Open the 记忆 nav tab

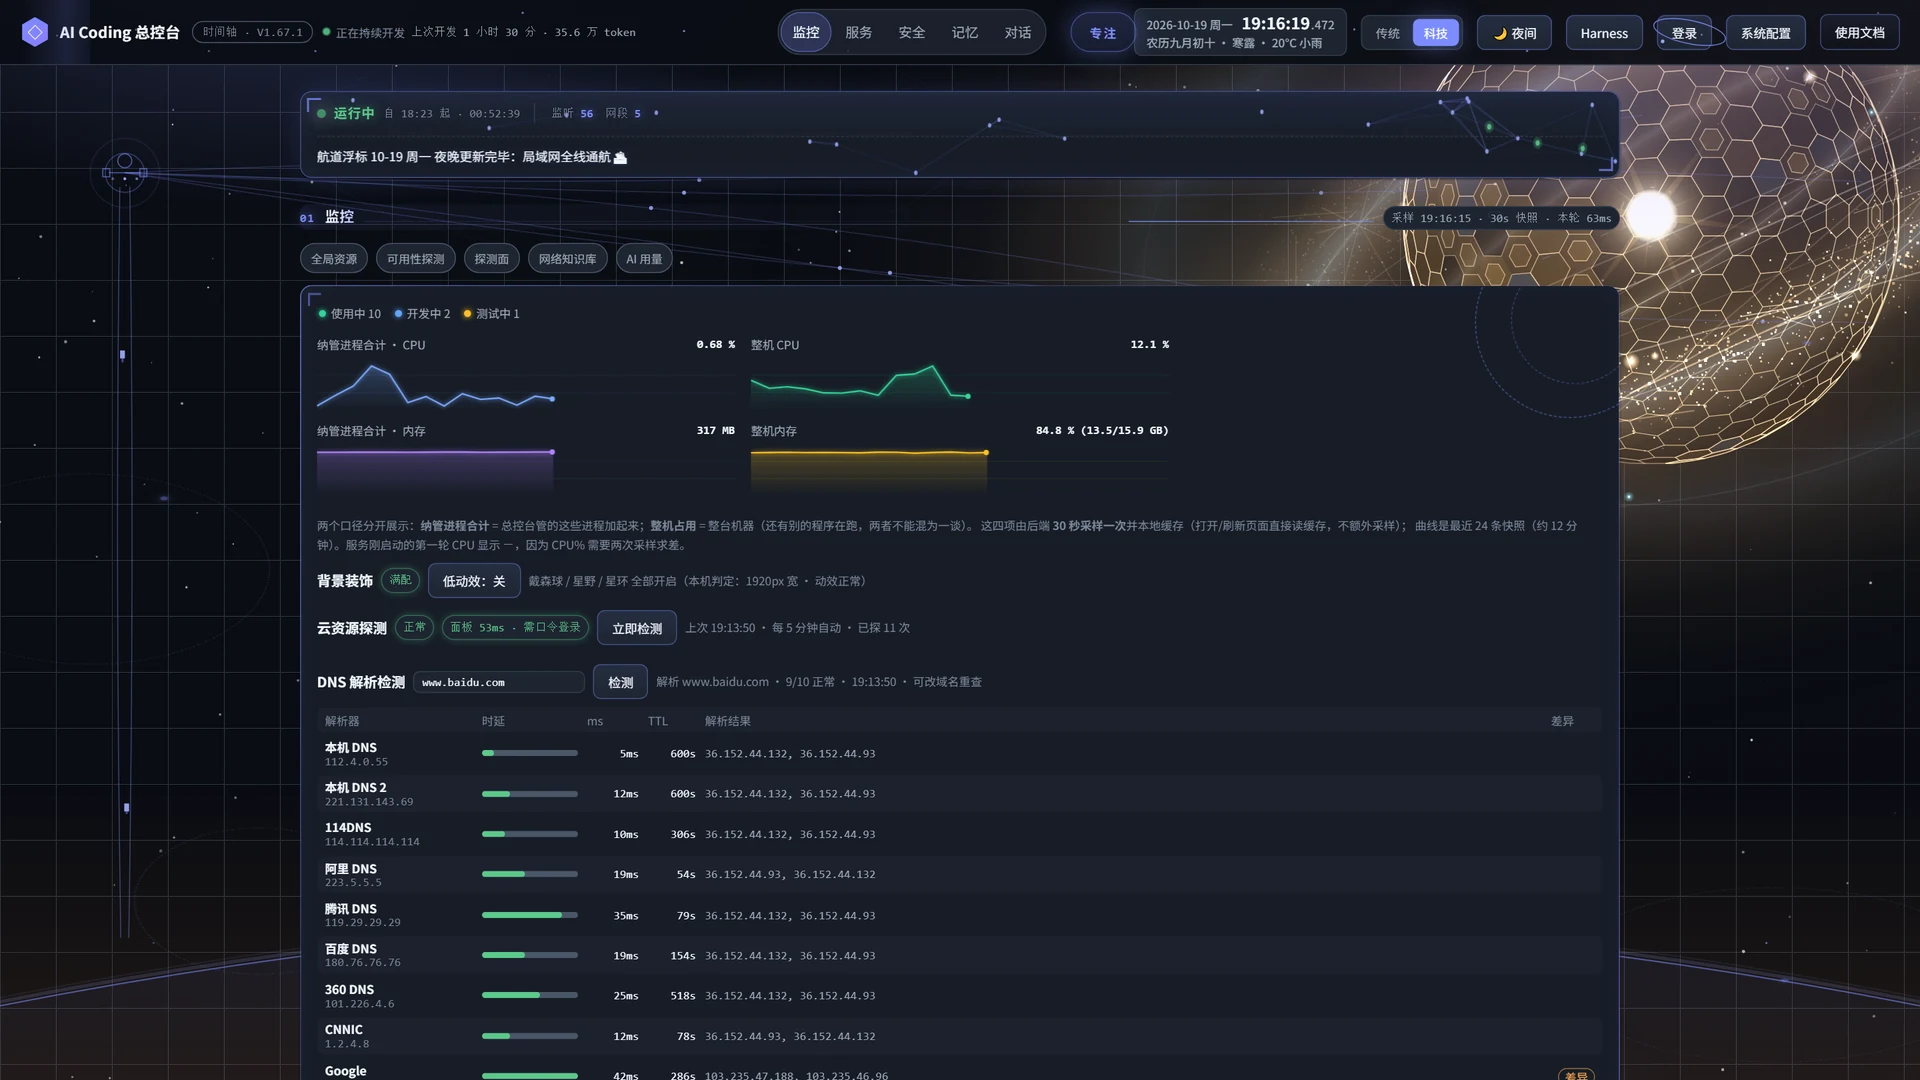tap(965, 32)
